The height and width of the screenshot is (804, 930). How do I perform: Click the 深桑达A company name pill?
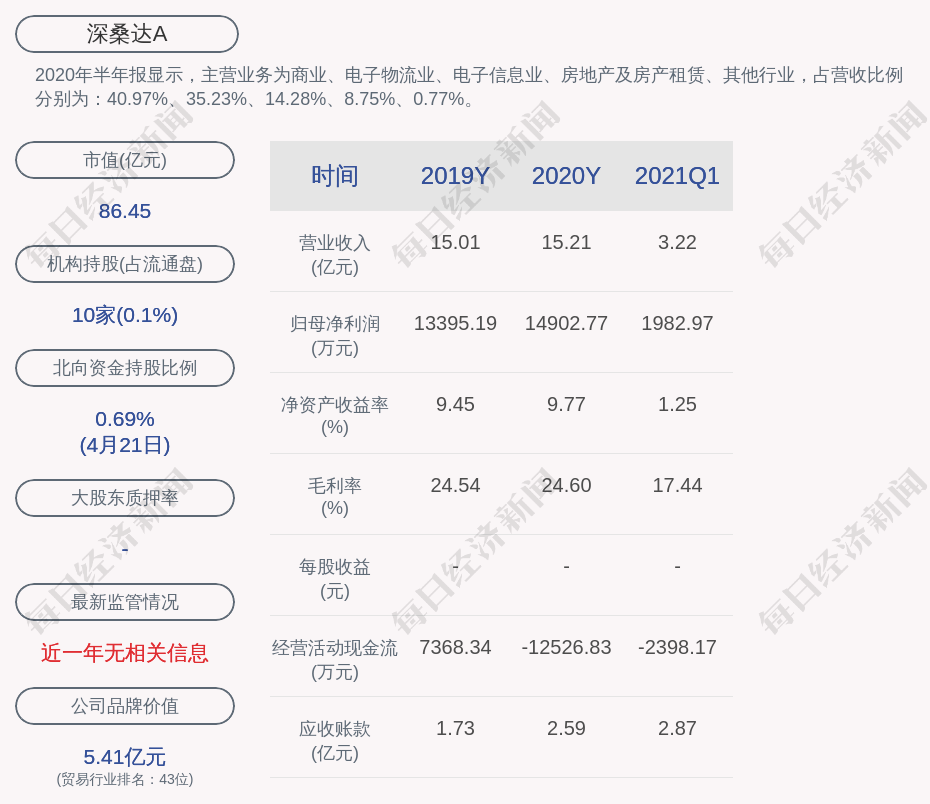(127, 34)
